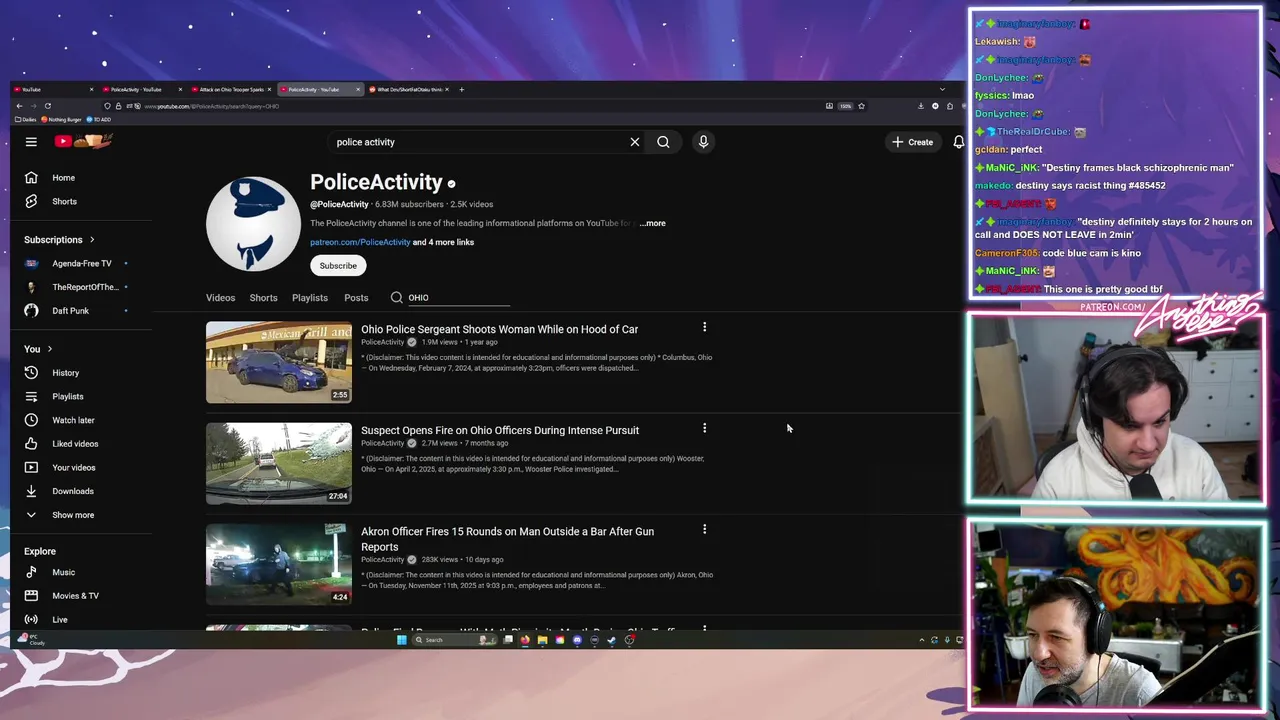Click the browser address bar URL
The image size is (1280, 720).
[x=212, y=106]
